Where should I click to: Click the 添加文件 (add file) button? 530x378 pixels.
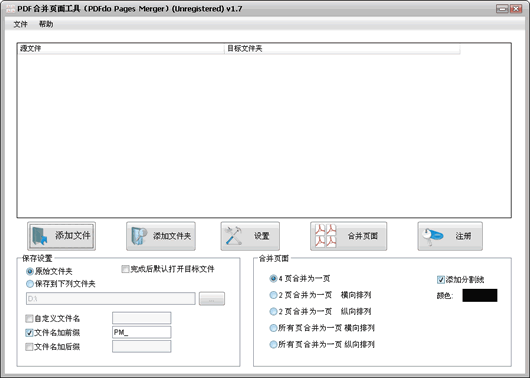click(62, 236)
